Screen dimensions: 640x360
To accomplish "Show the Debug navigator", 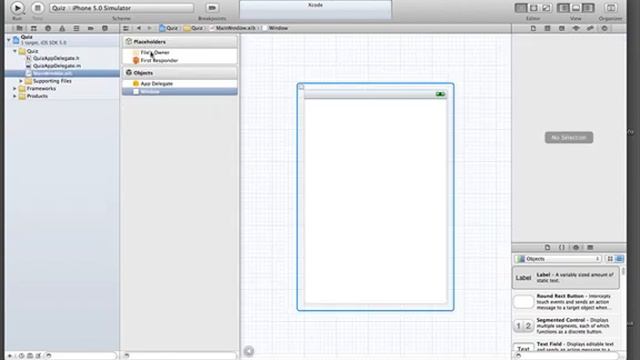I will click(x=76, y=28).
